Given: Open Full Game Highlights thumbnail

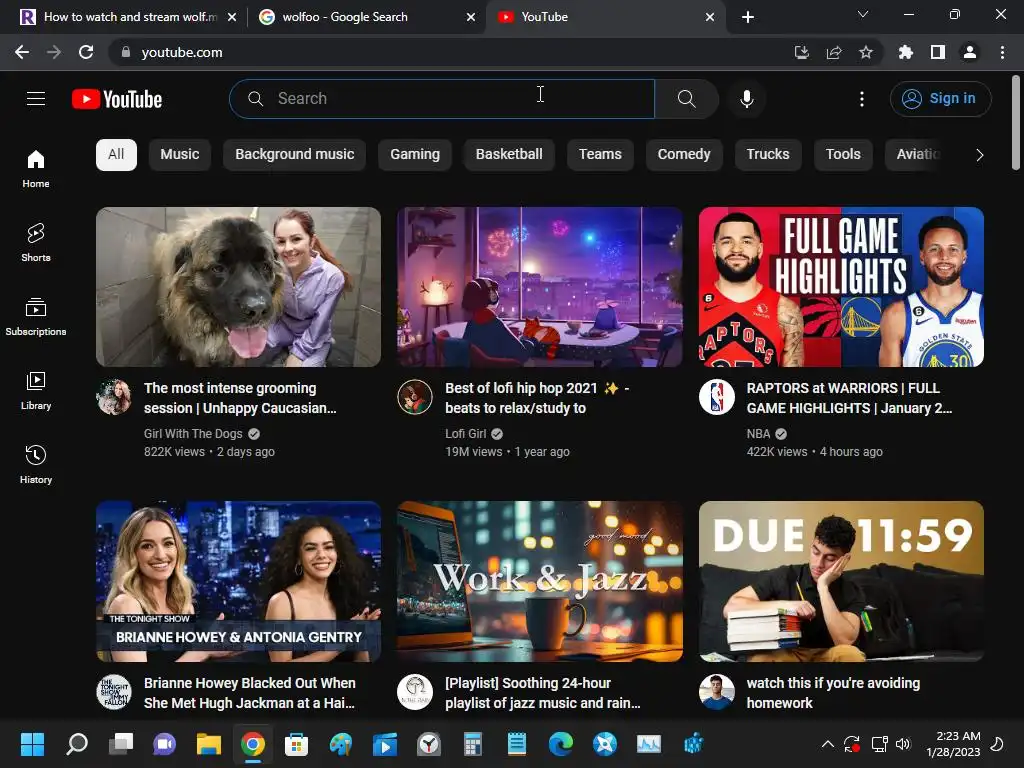Looking at the screenshot, I should (x=841, y=287).
